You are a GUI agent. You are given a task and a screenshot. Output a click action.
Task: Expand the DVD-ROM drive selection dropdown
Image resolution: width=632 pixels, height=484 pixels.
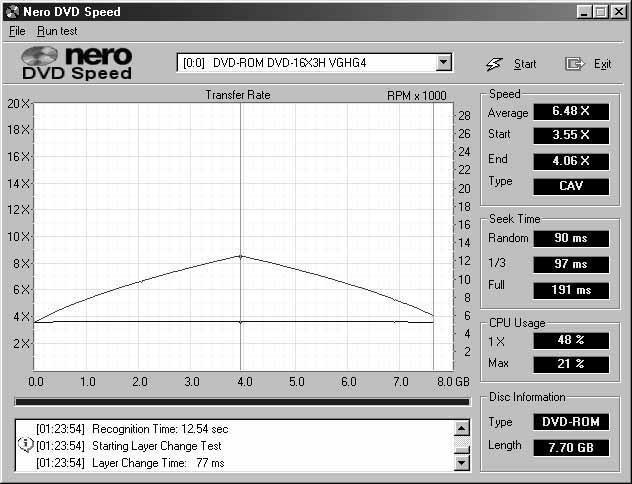click(x=444, y=63)
